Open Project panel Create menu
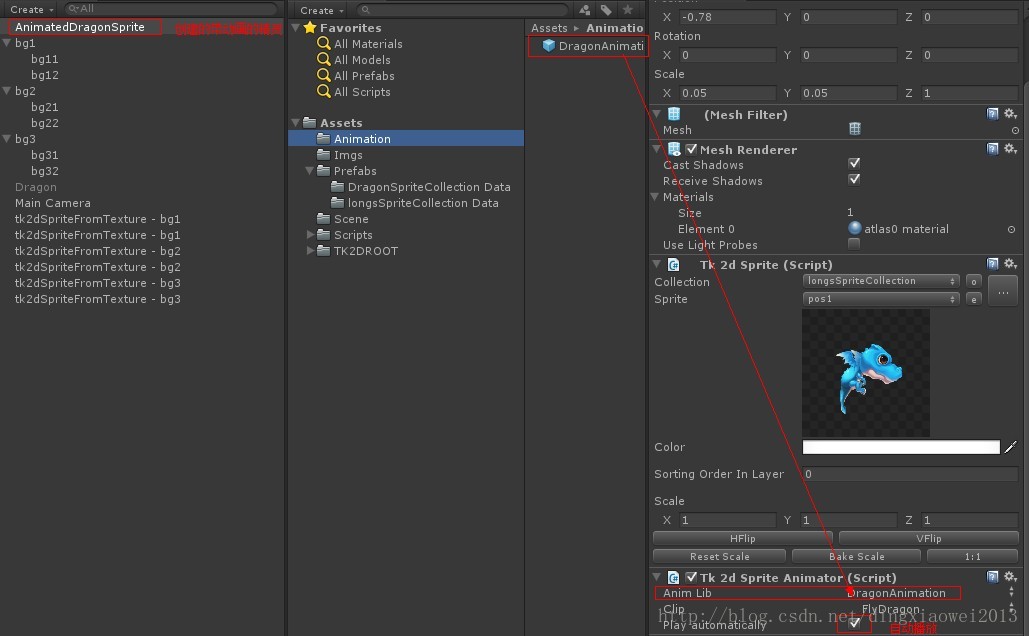This screenshot has width=1029, height=636. 322,11
